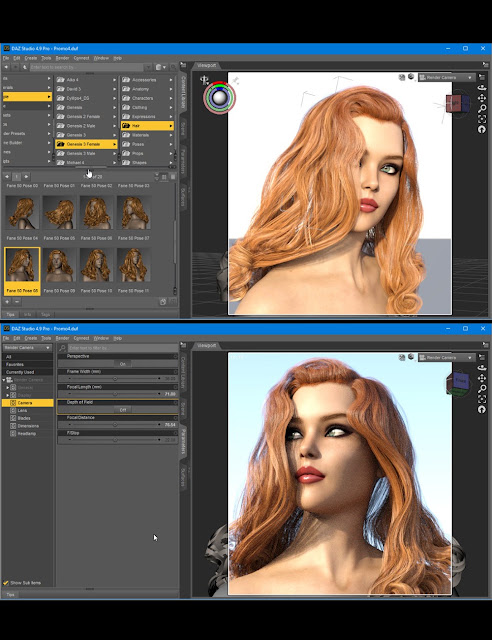Image resolution: width=492 pixels, height=640 pixels.
Task: Select Fane 50 Pose 08 thumbnail
Action: click(22, 271)
